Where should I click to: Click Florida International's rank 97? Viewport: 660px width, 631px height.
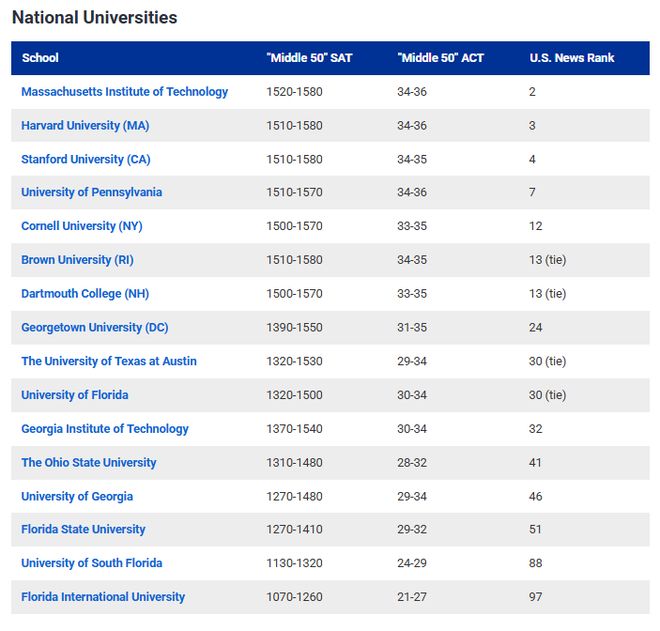536,597
